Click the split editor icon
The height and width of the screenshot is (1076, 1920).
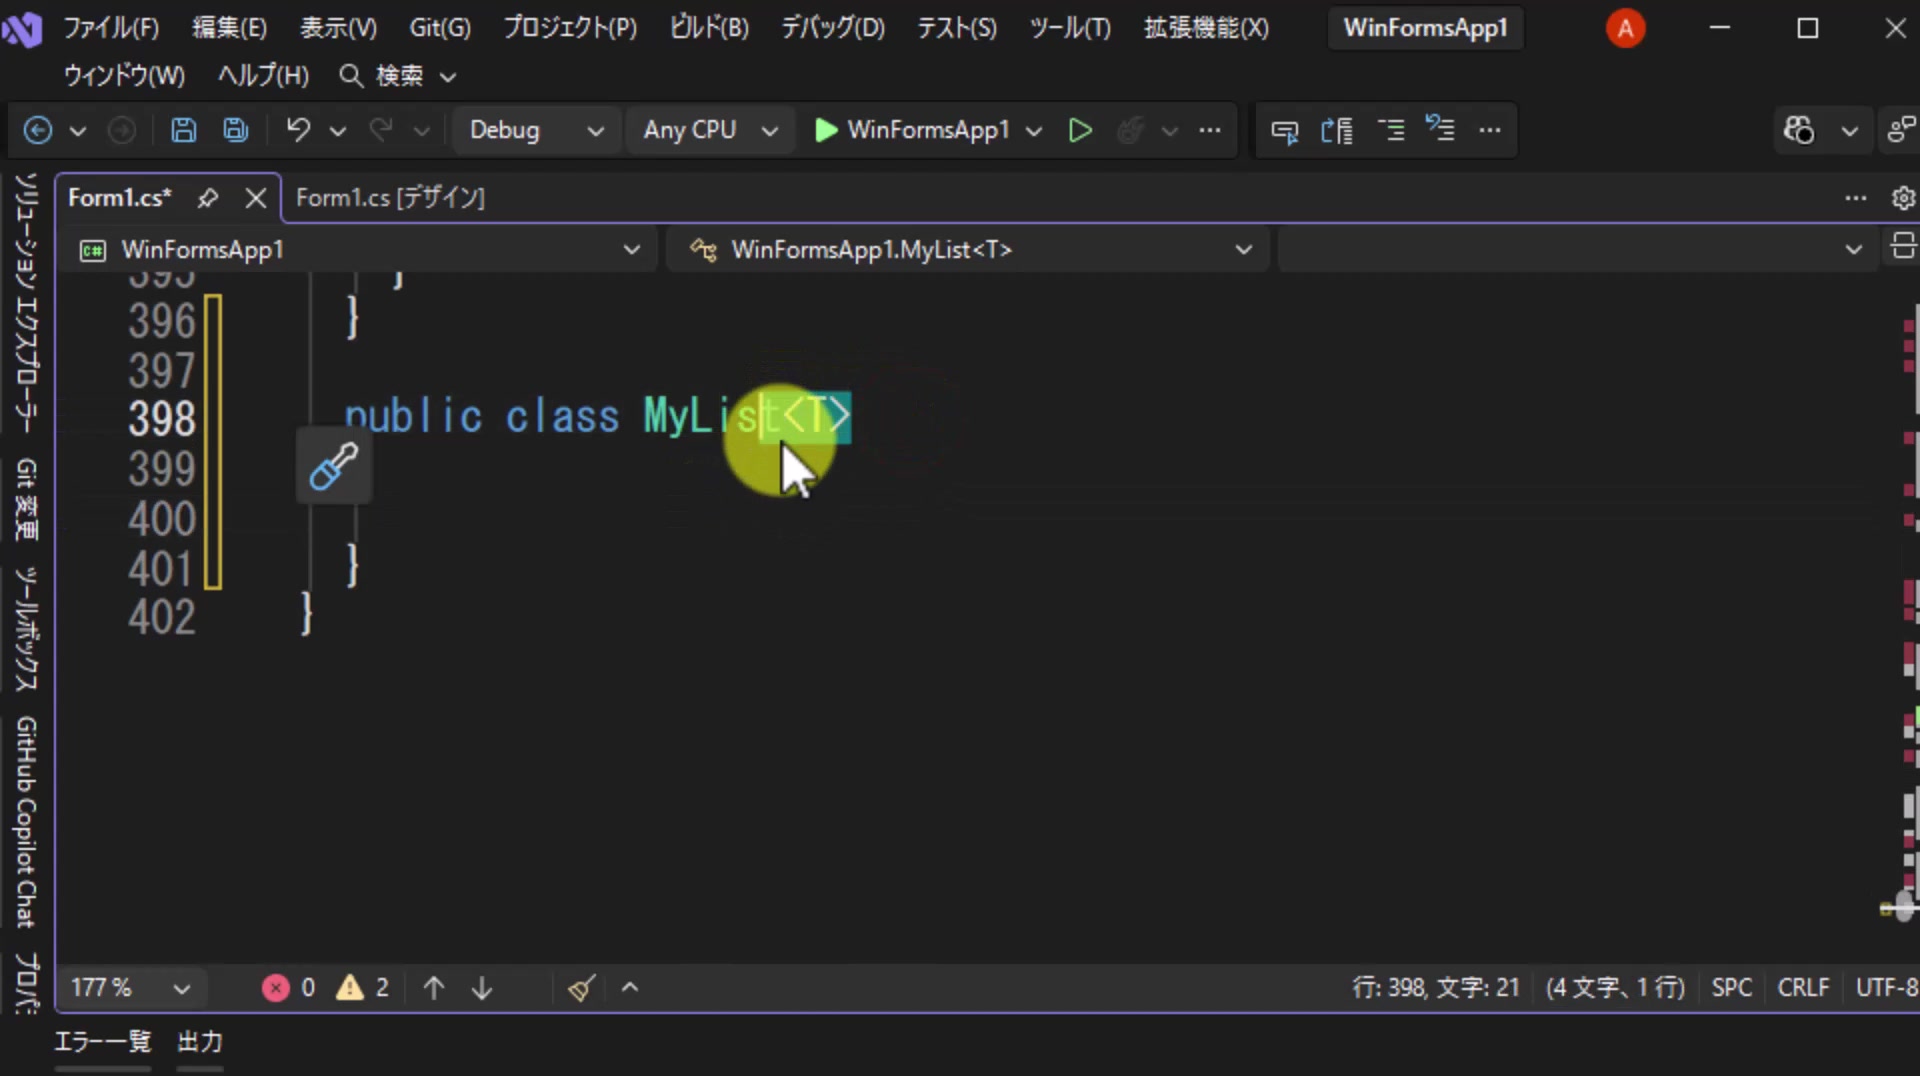coord(1903,246)
